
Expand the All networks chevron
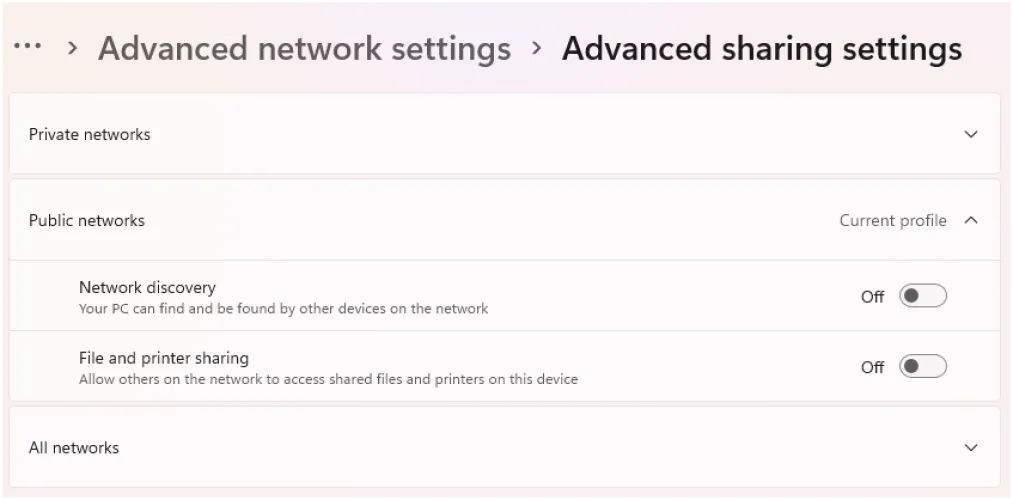point(970,448)
